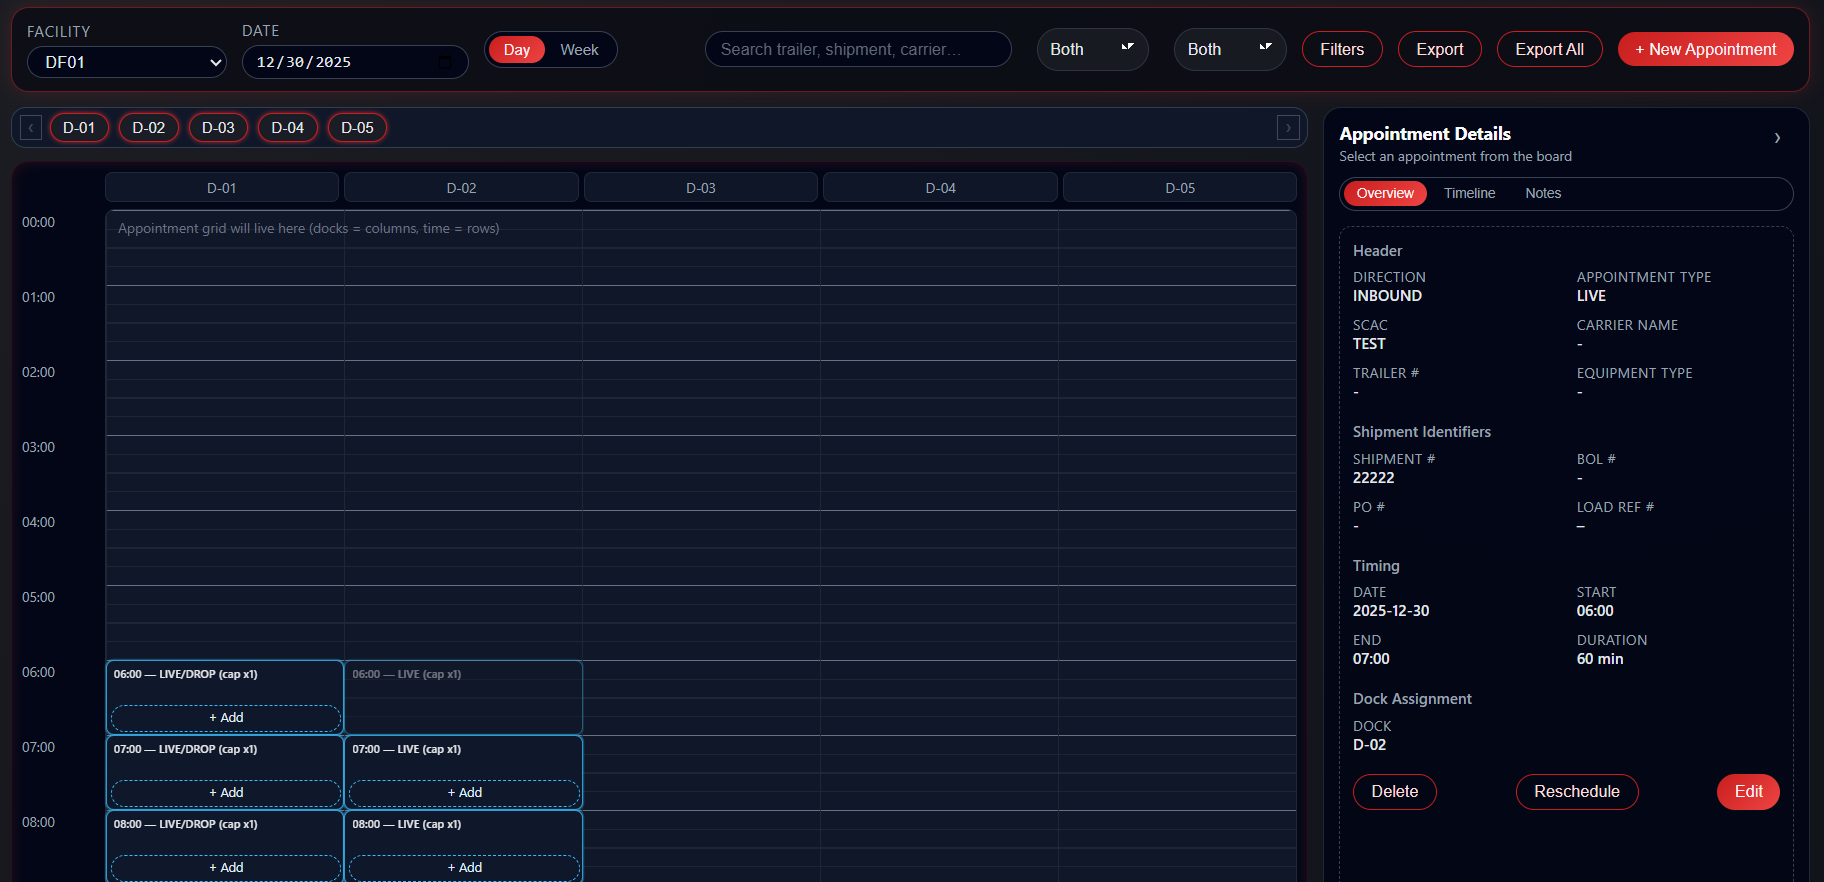Edit the selected appointment
Viewport: 1824px width, 882px height.
(x=1748, y=792)
